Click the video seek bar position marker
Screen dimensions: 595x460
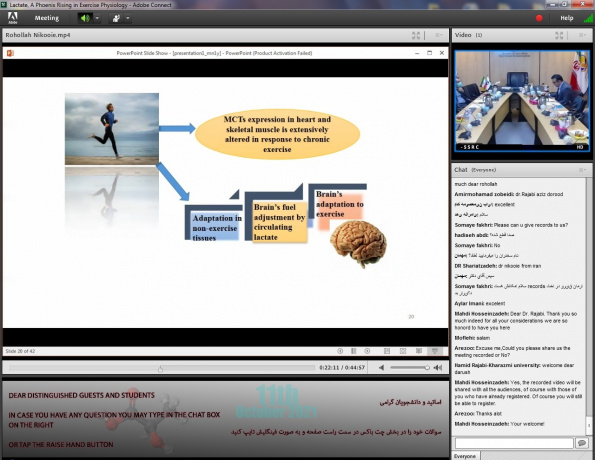[x=161, y=369]
